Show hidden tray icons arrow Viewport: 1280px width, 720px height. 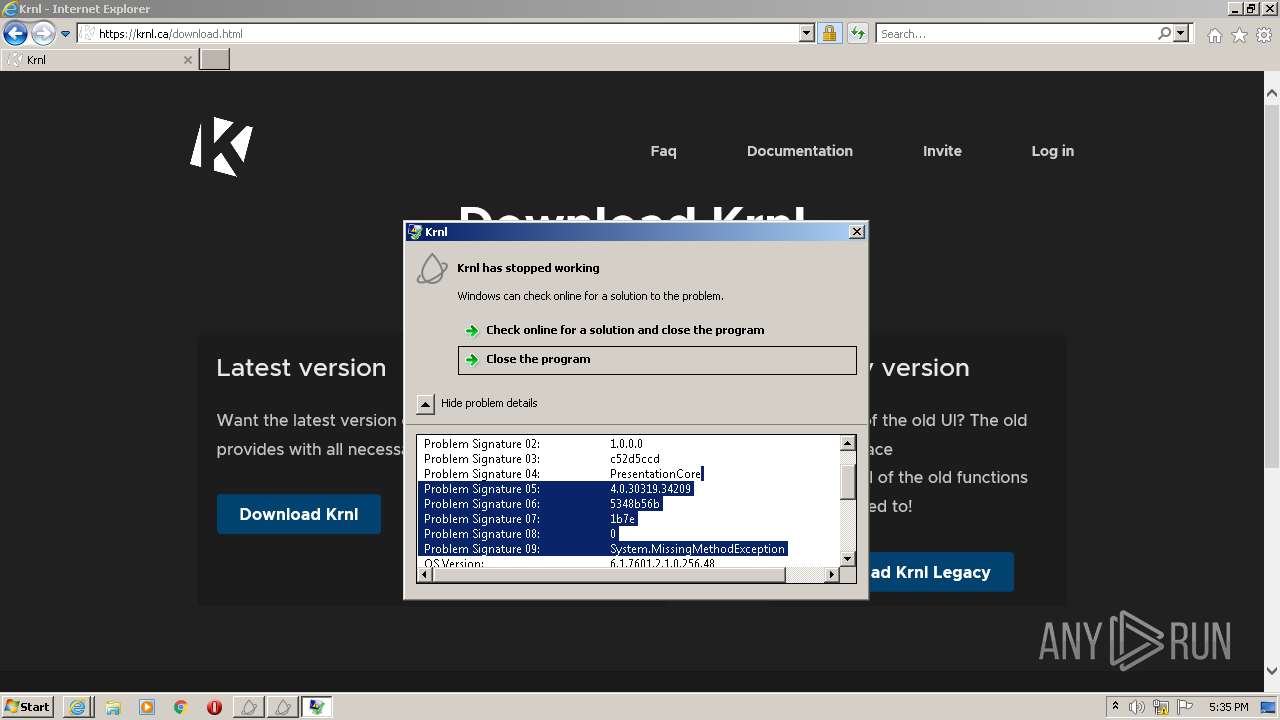pos(1115,707)
